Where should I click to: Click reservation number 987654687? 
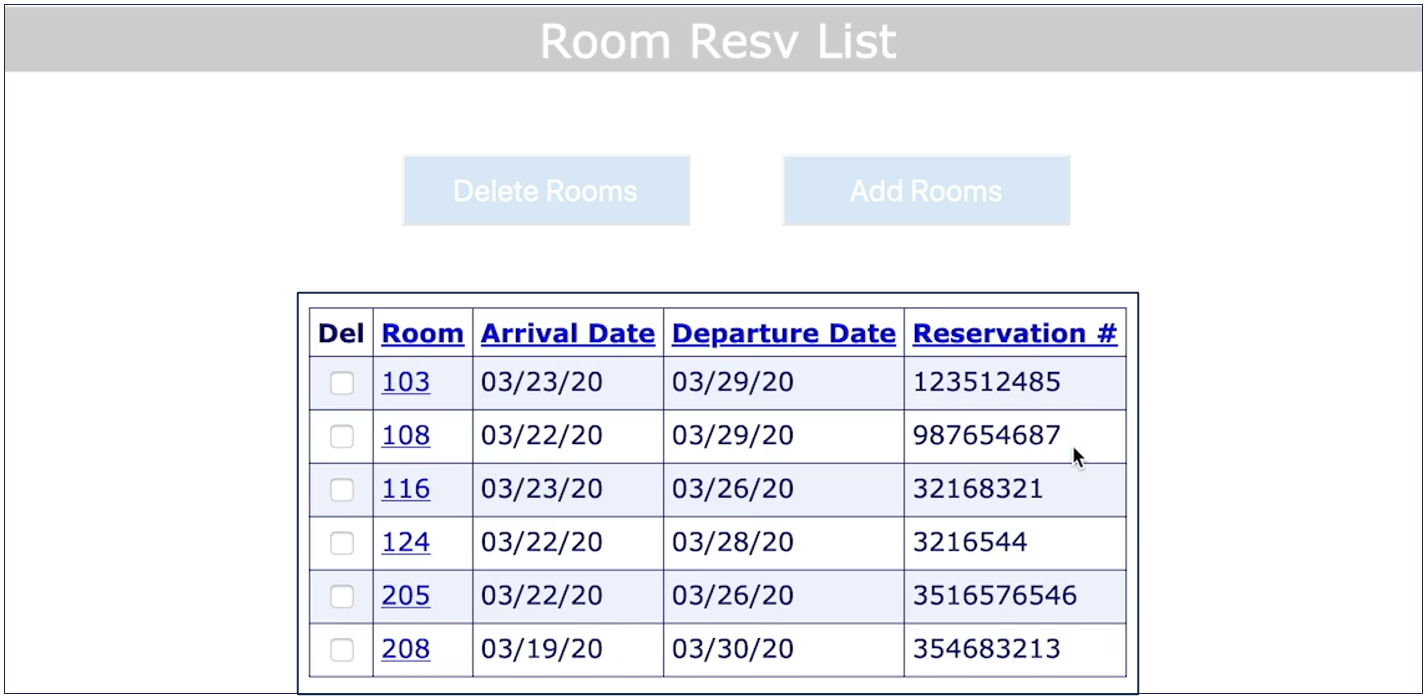tap(986, 436)
